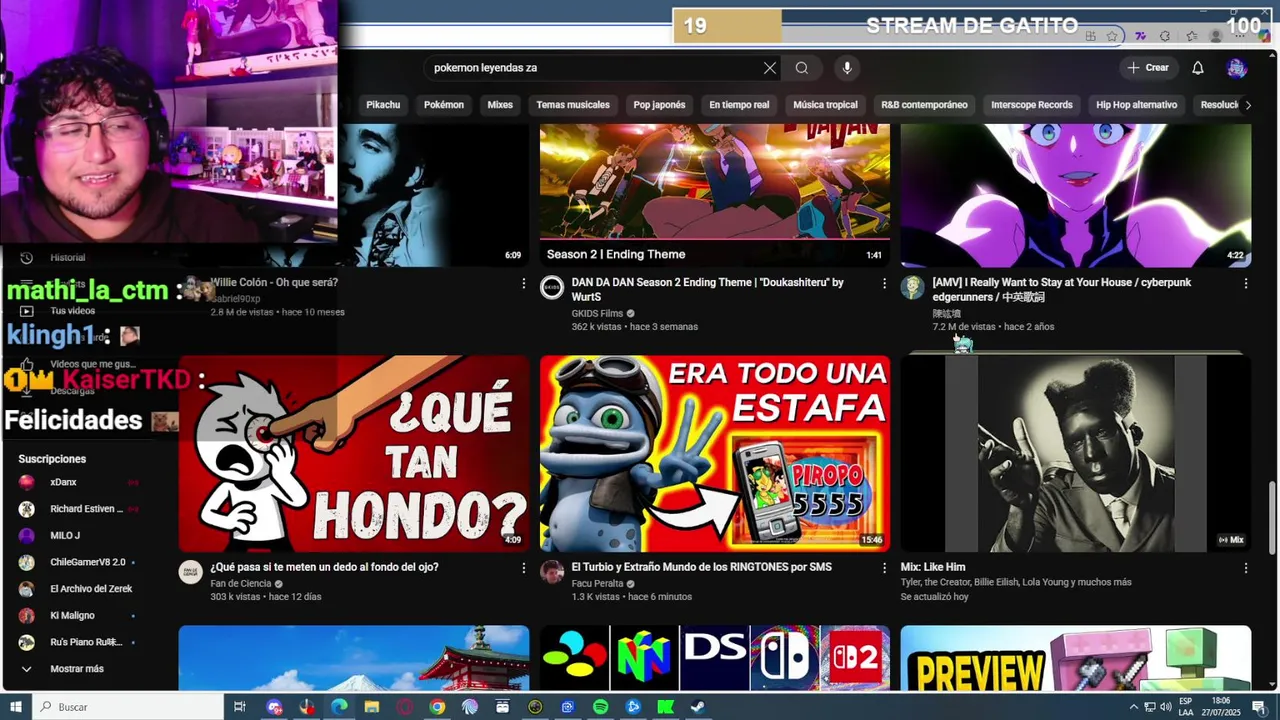
Task: Play the PREVIEW Minecraft thumbnail
Action: click(x=1076, y=658)
